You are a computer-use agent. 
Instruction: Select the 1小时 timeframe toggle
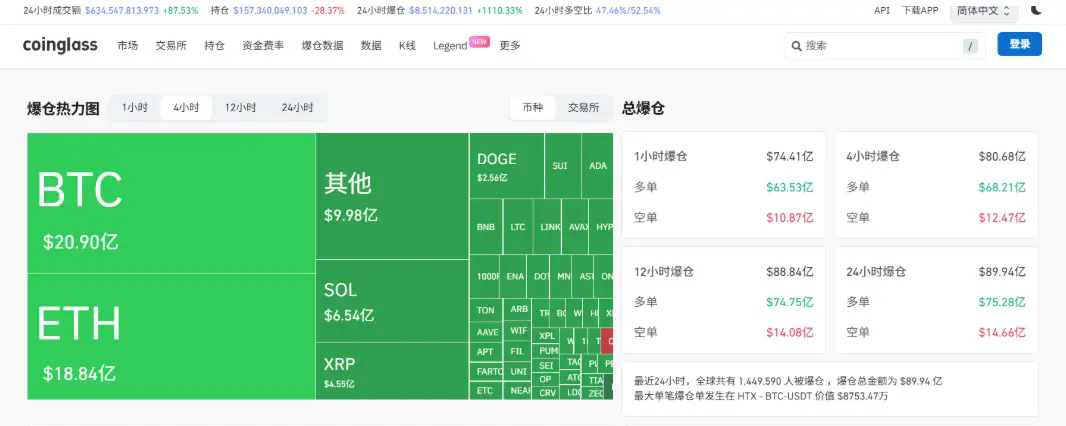click(x=135, y=108)
